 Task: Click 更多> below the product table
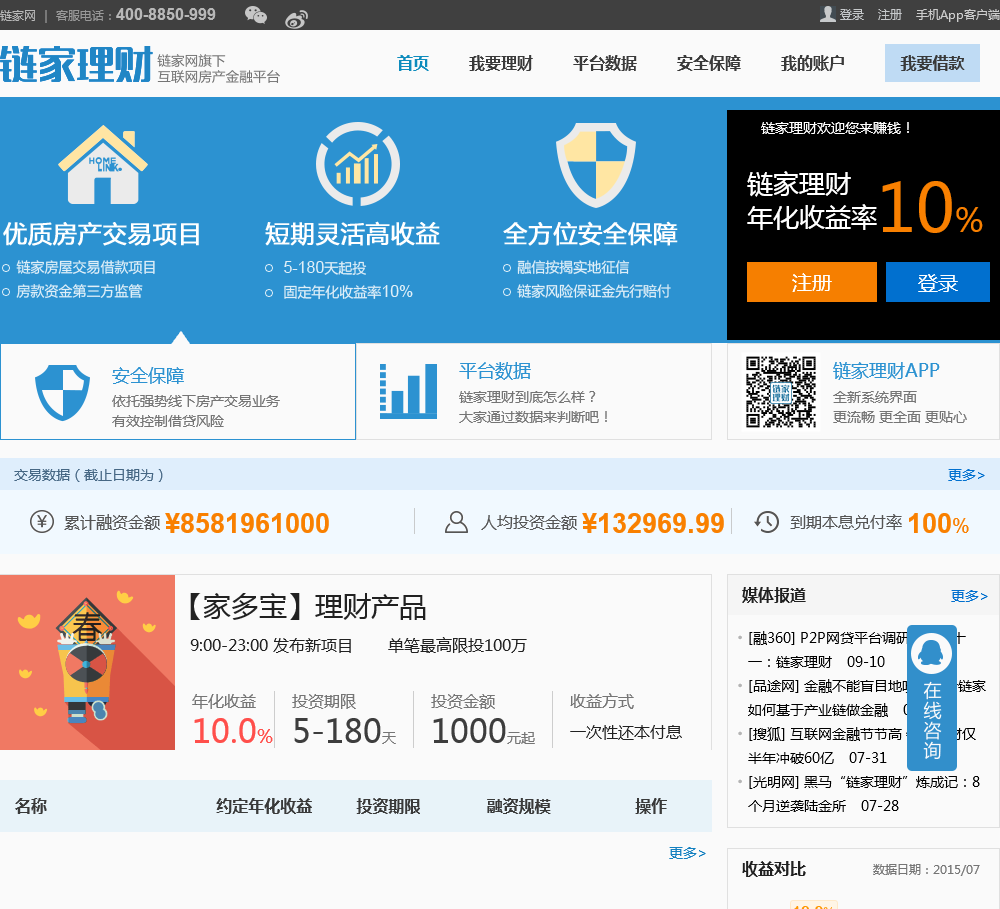(687, 853)
